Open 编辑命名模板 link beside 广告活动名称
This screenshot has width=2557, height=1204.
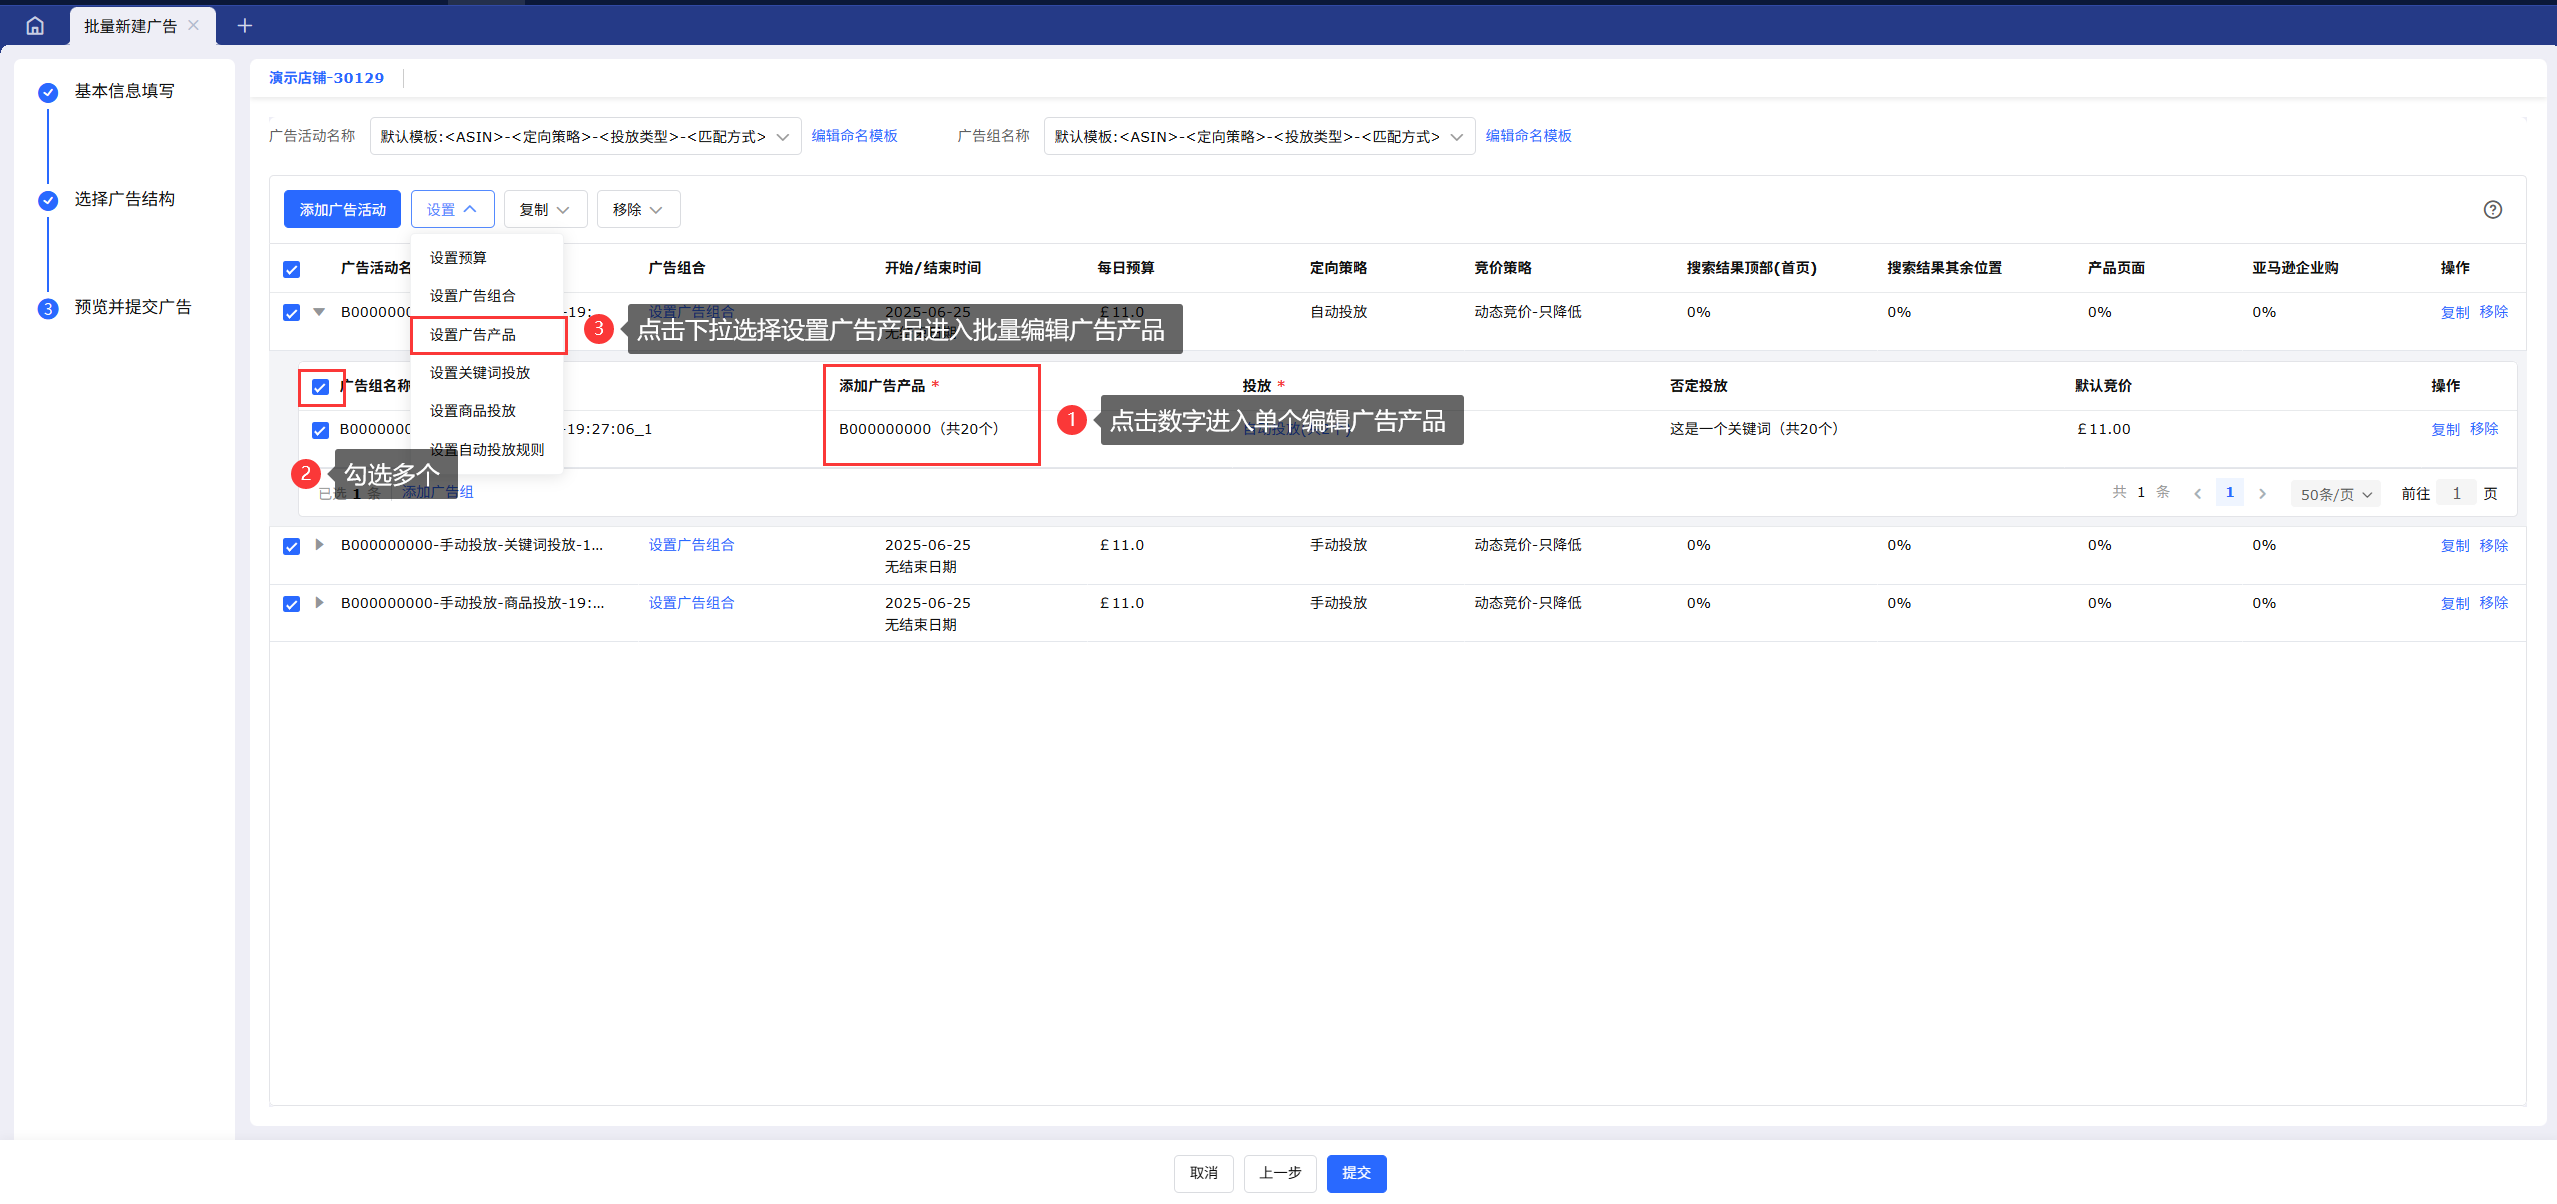(x=854, y=136)
